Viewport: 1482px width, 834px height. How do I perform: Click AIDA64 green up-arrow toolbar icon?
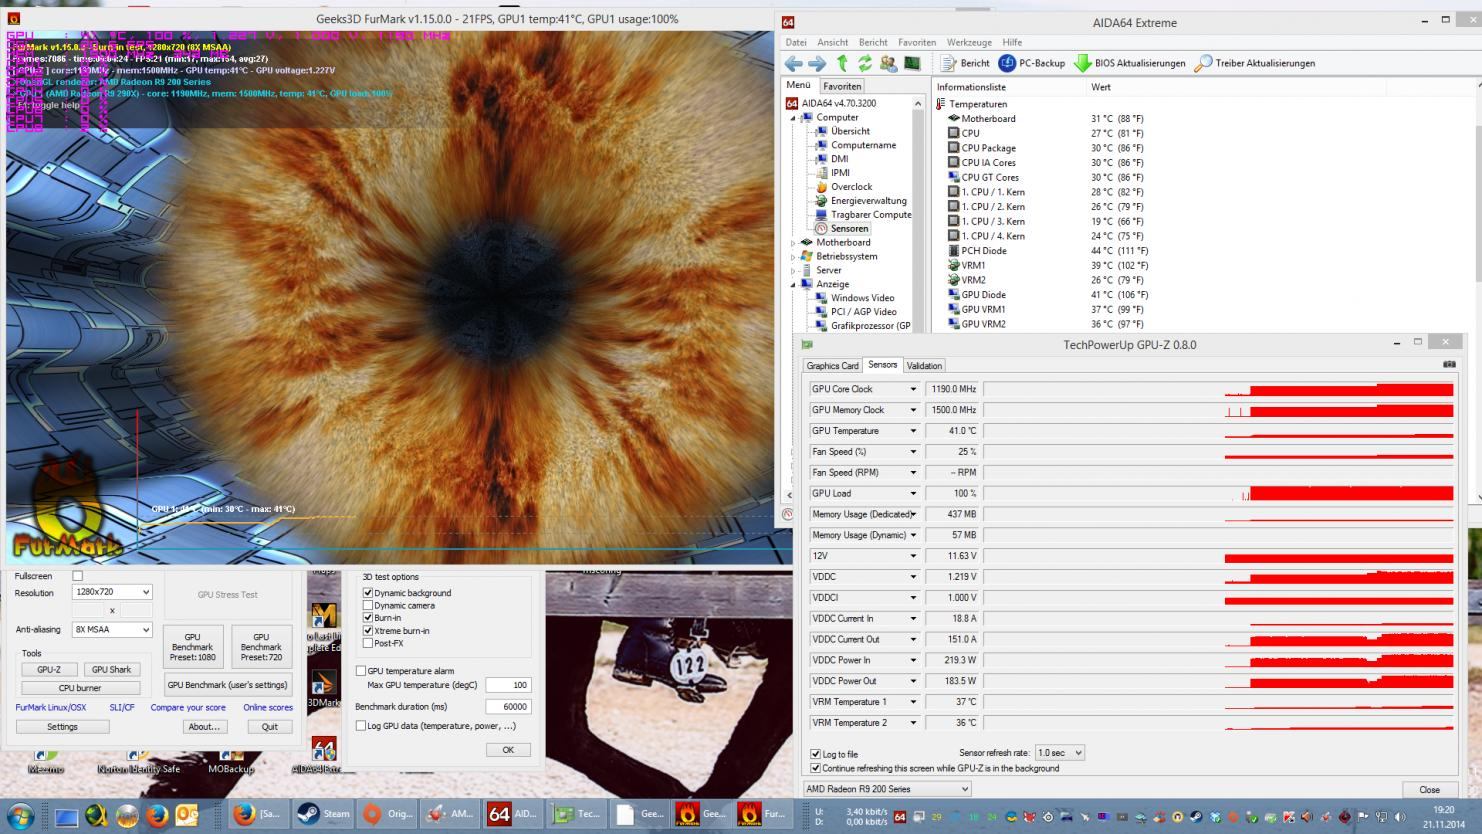click(x=842, y=63)
